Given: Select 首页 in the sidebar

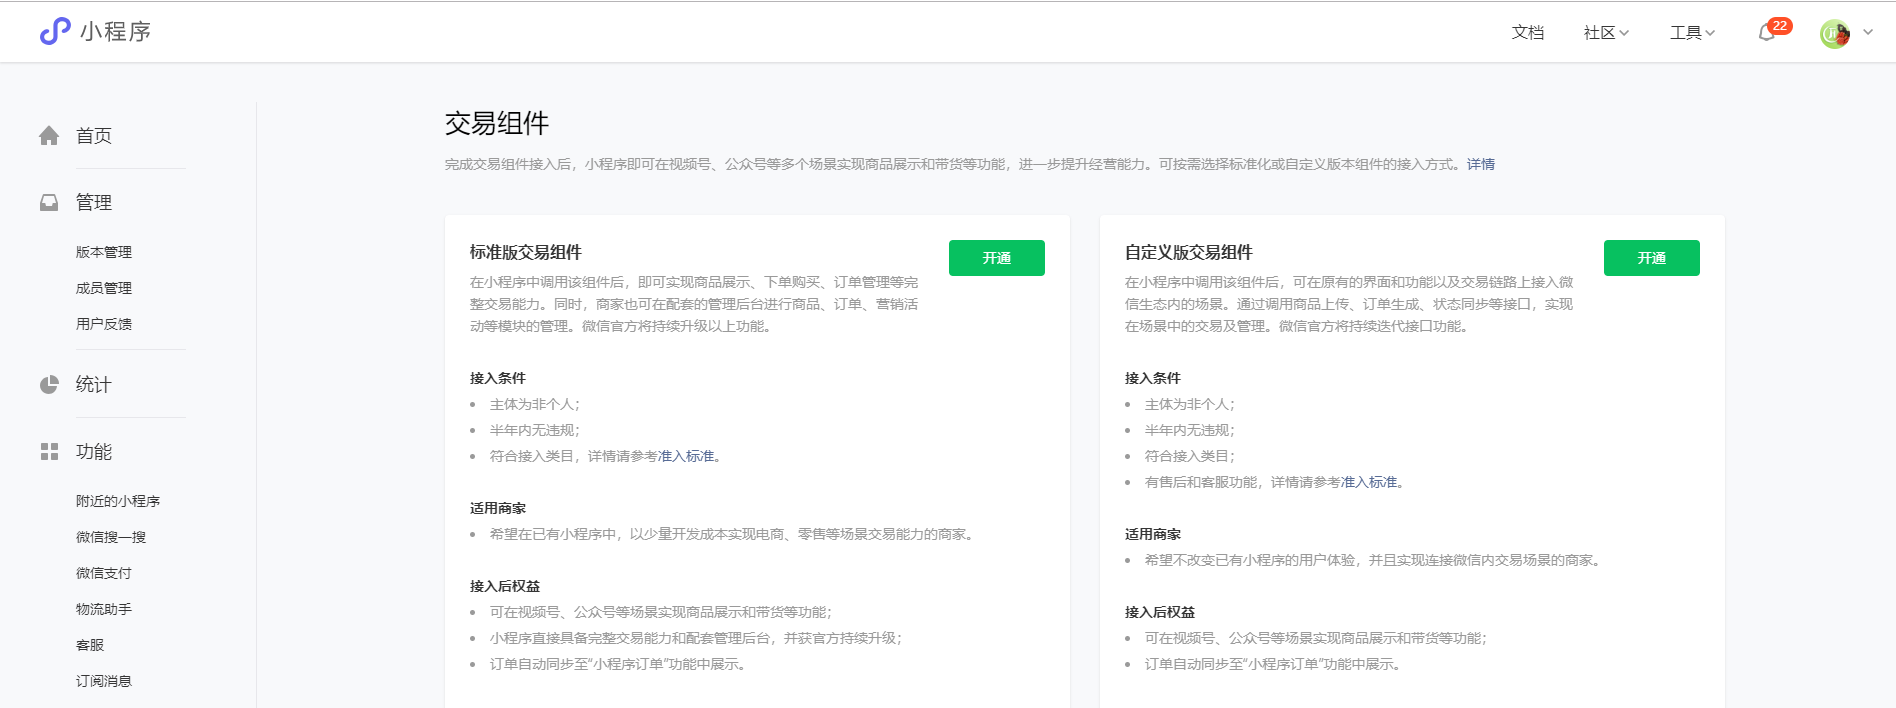Looking at the screenshot, I should pos(94,136).
